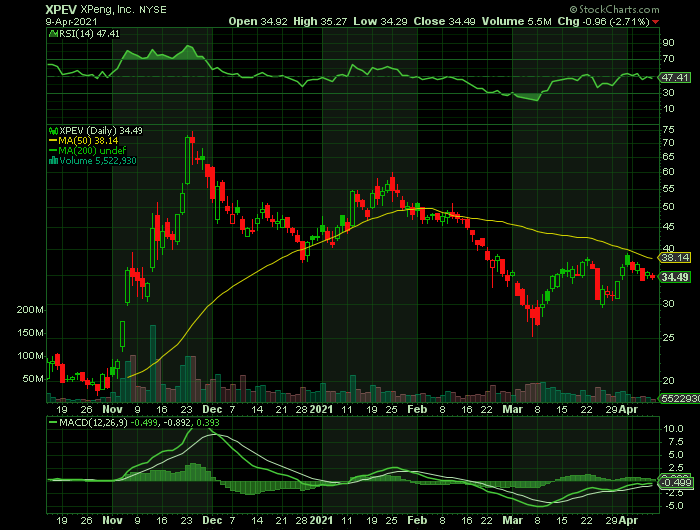700x530 pixels.
Task: Click the Volume 5,522,930 legend text
Action: 98,161
